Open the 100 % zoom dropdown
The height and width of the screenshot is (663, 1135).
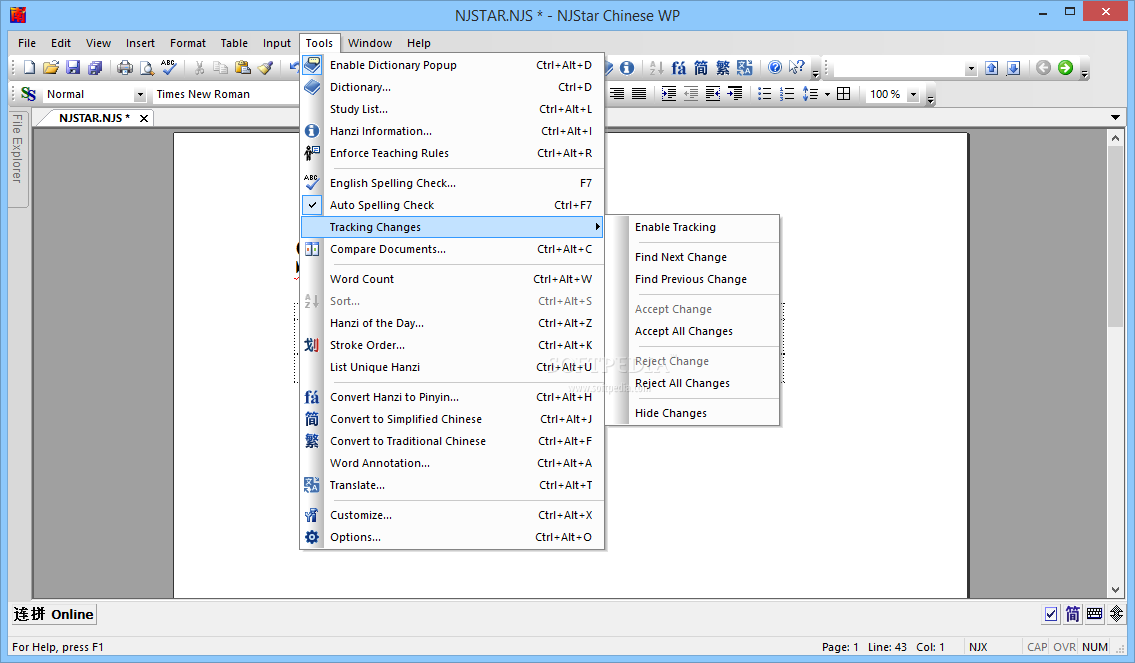913,95
